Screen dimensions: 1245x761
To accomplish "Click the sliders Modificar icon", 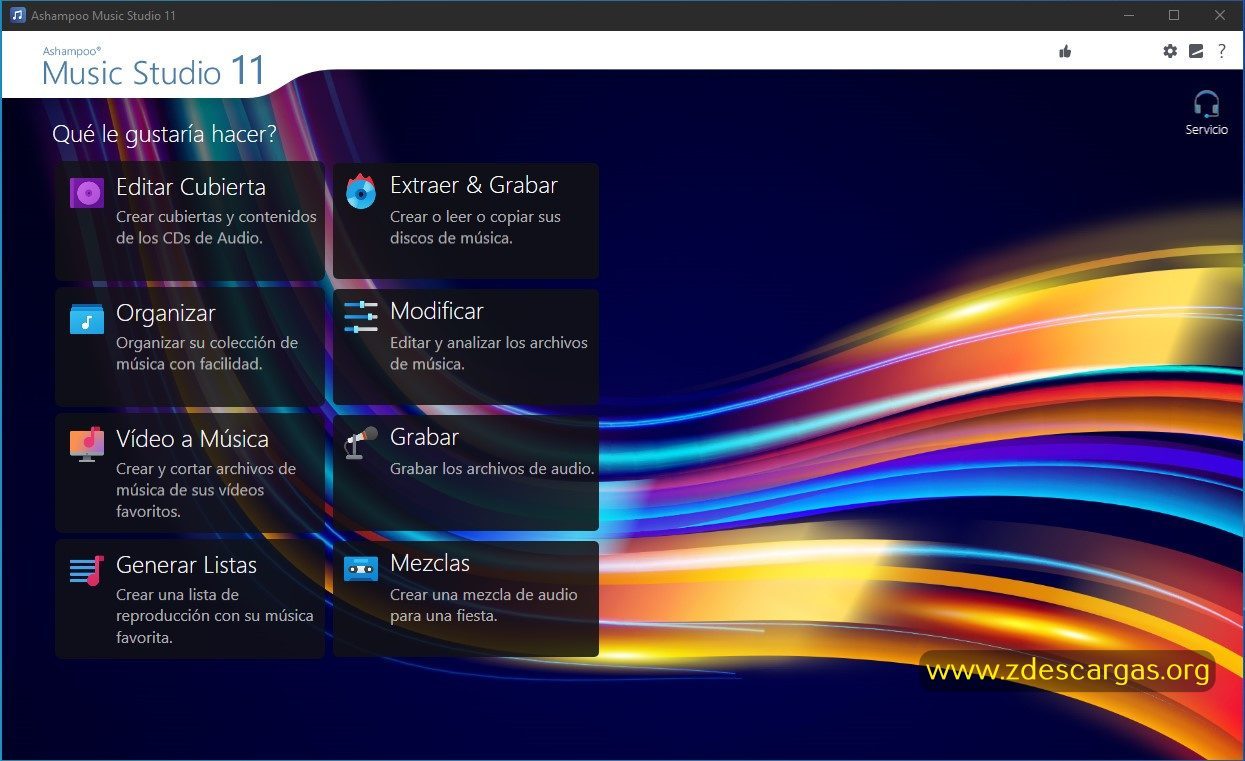I will pos(361,317).
